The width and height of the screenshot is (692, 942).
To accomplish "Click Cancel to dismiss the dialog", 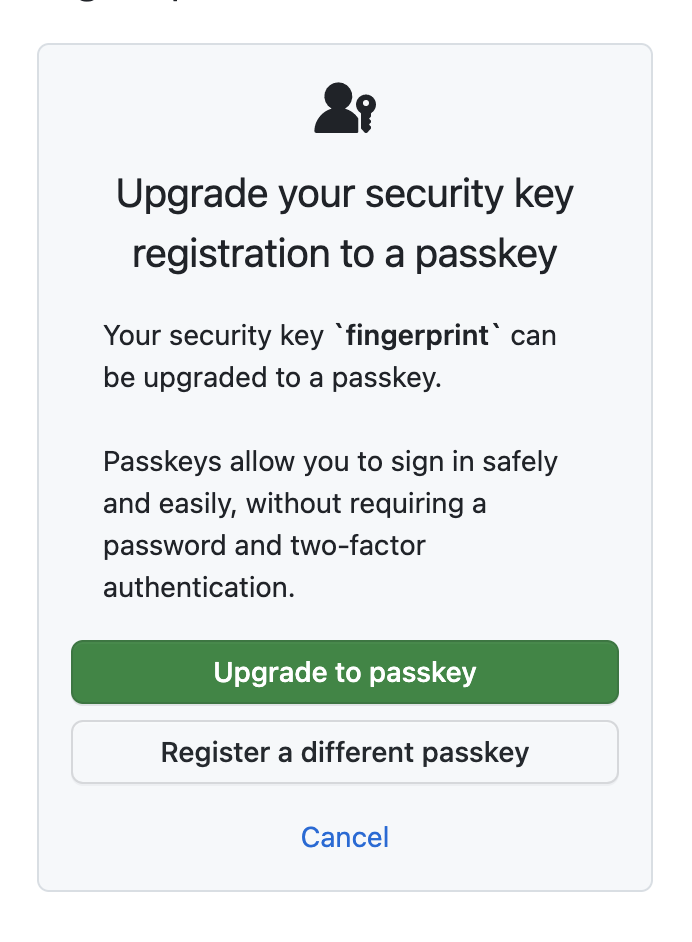I will pyautogui.click(x=344, y=837).
